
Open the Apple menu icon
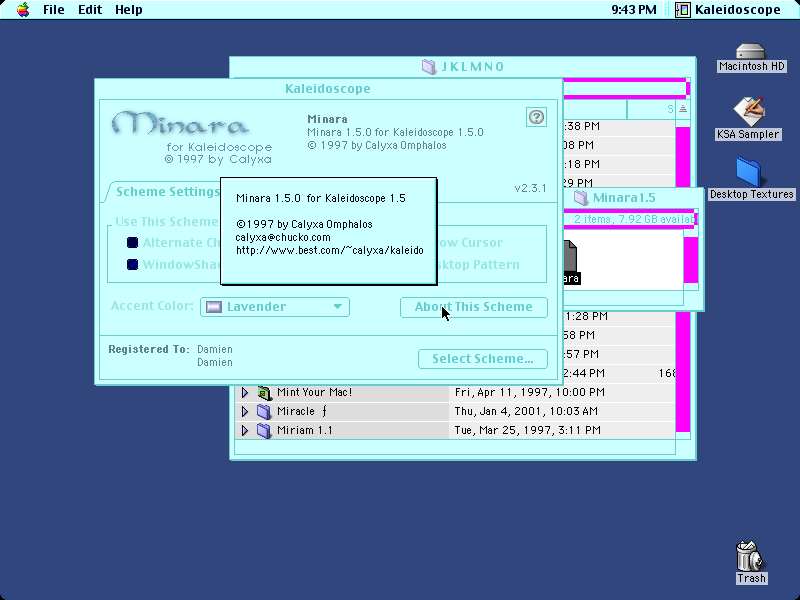pos(23,10)
